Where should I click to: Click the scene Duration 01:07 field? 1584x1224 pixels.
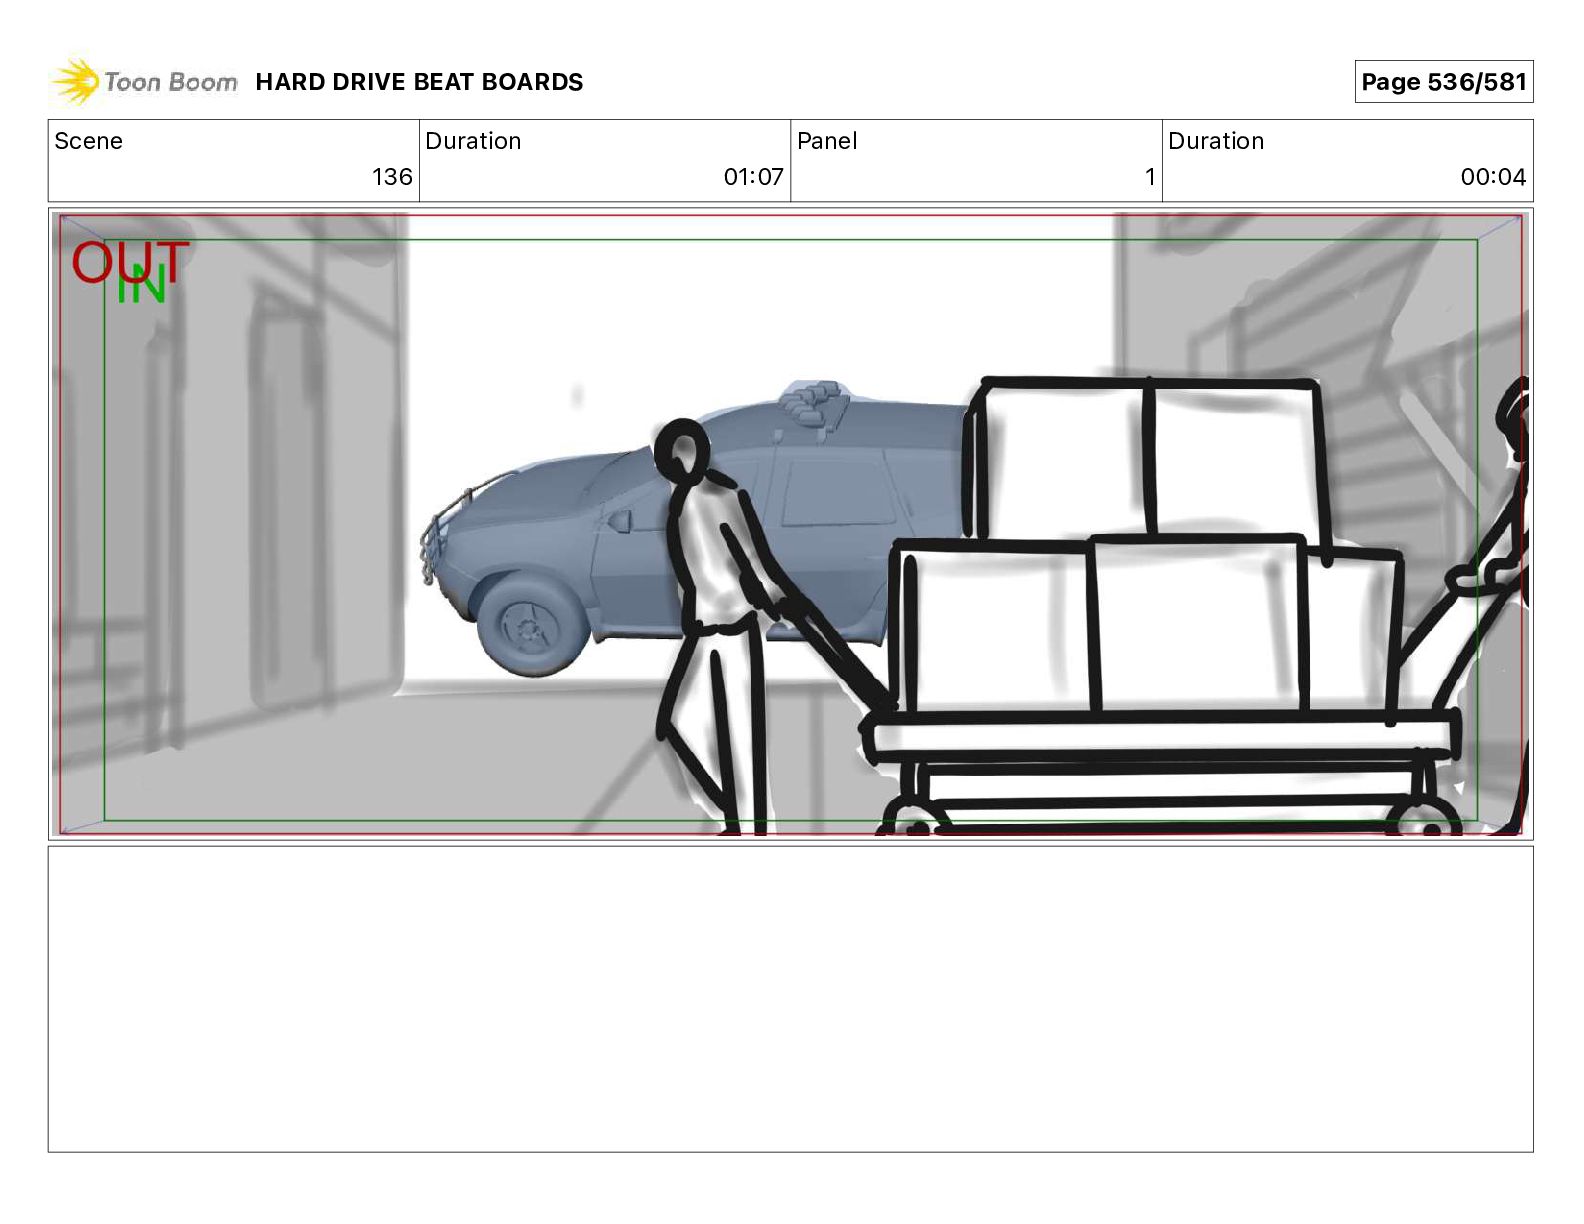tap(605, 160)
